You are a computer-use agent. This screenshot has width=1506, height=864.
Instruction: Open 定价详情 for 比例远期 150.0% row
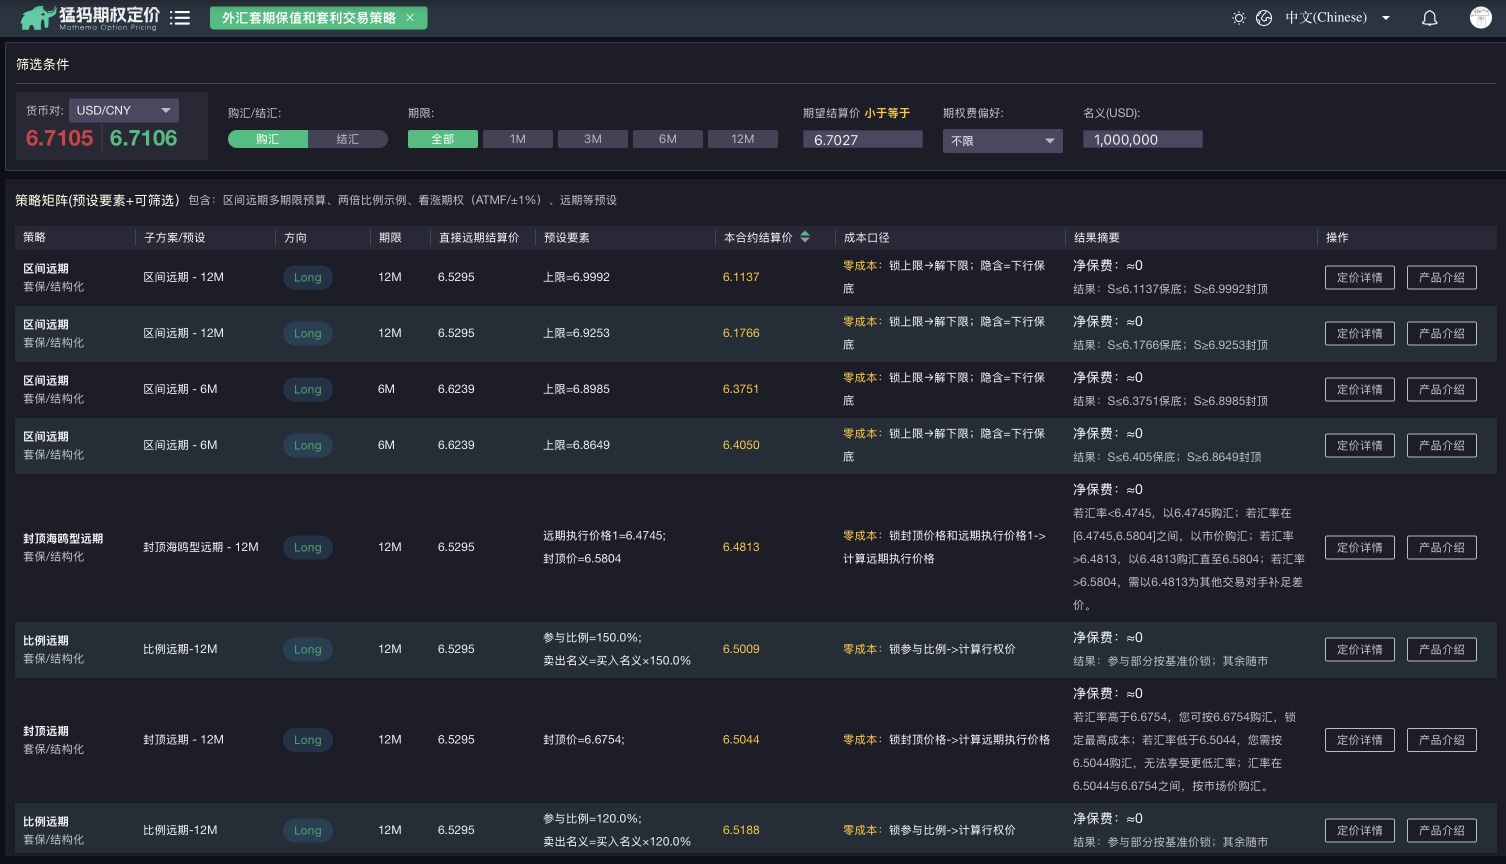[x=1360, y=650]
